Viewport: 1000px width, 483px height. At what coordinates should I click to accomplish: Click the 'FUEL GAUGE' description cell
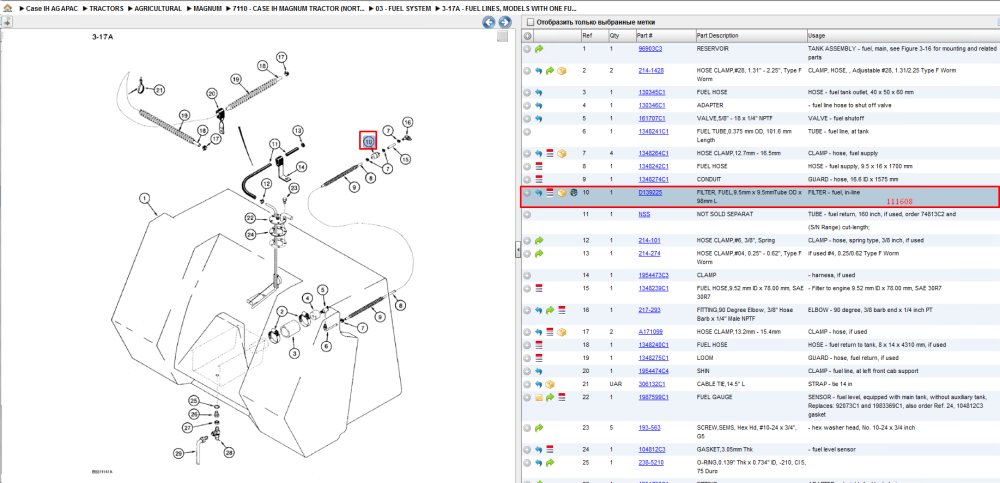tap(715, 397)
